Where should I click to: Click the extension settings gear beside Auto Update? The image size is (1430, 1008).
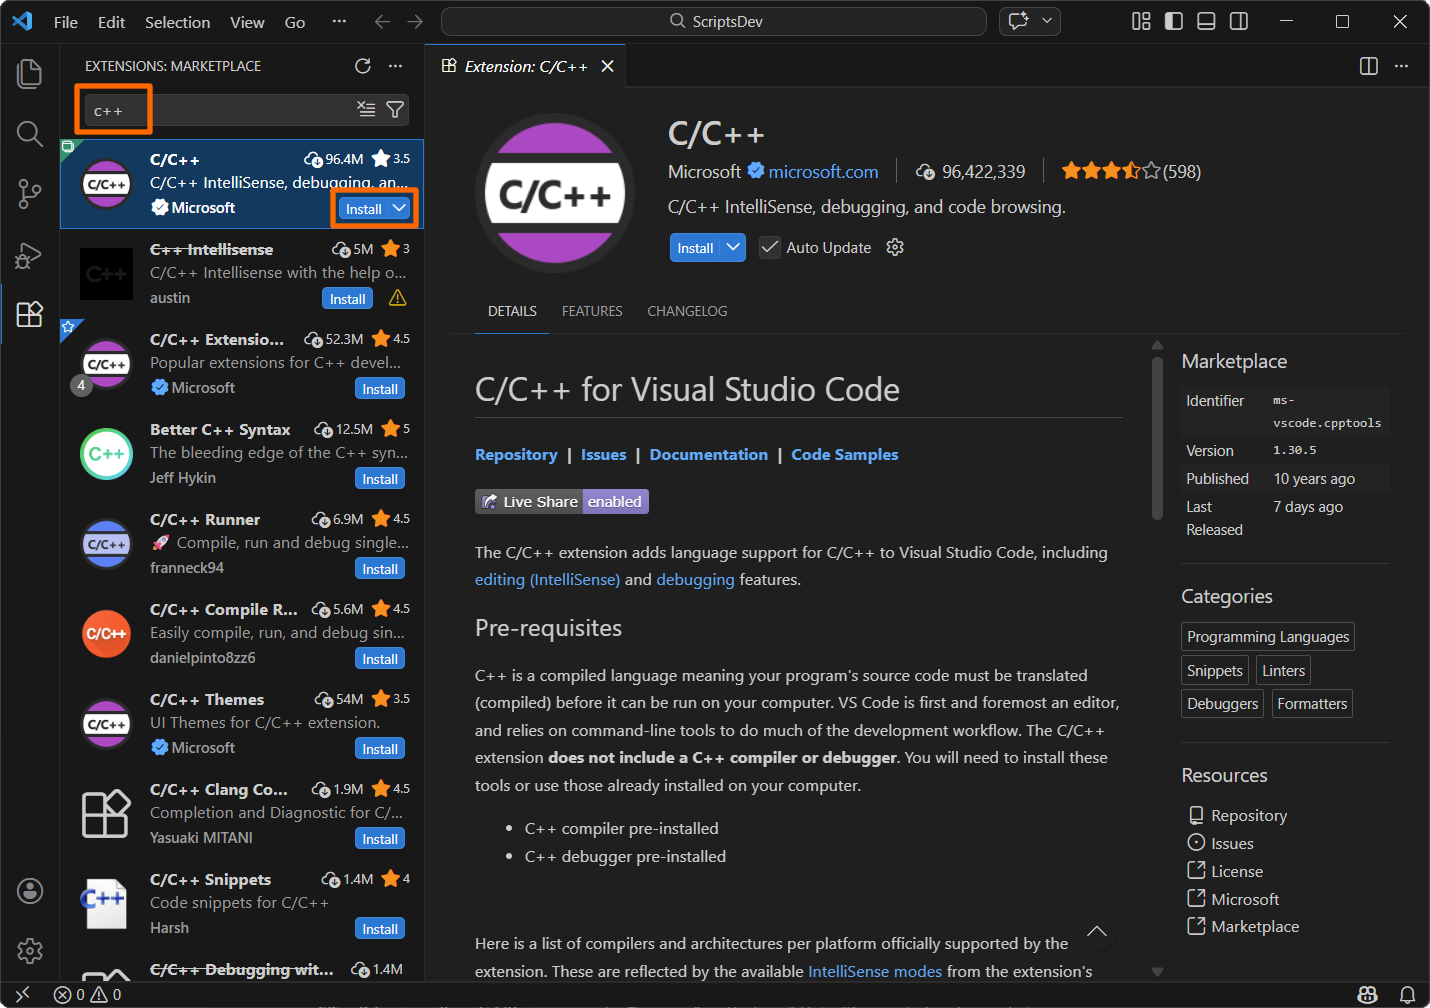[x=895, y=247]
